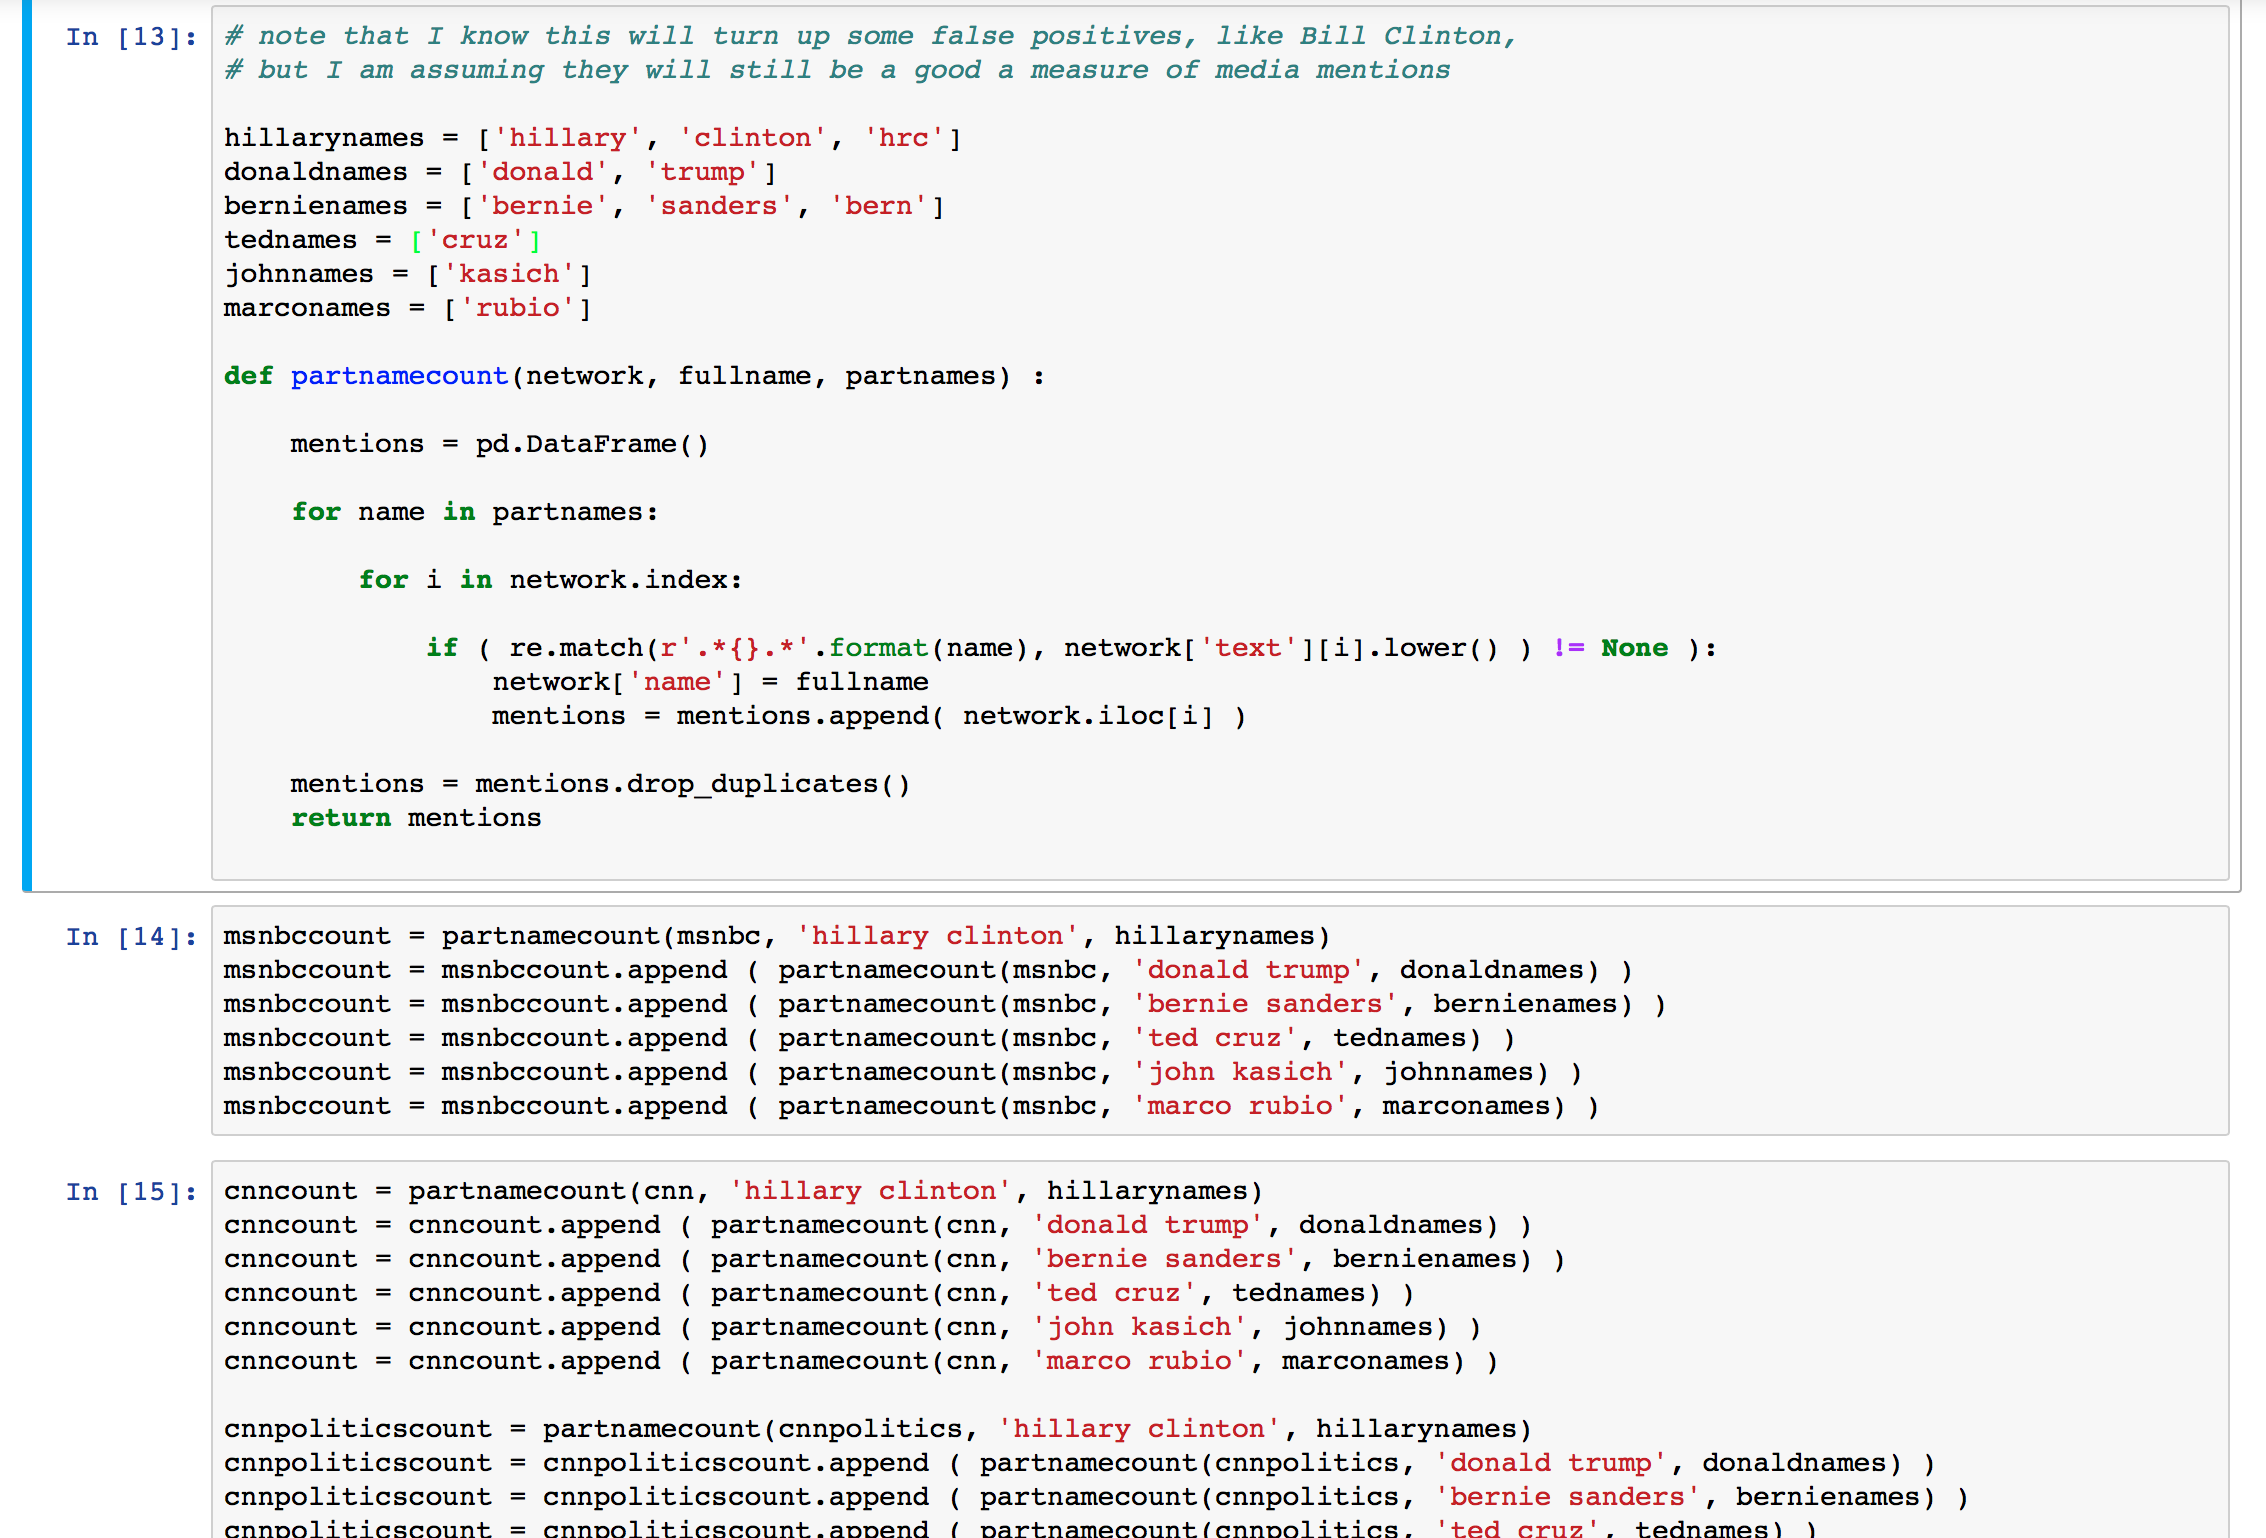The width and height of the screenshot is (2266, 1538).
Task: Place cursor on the donaldnames list assignment
Action: coord(500,172)
